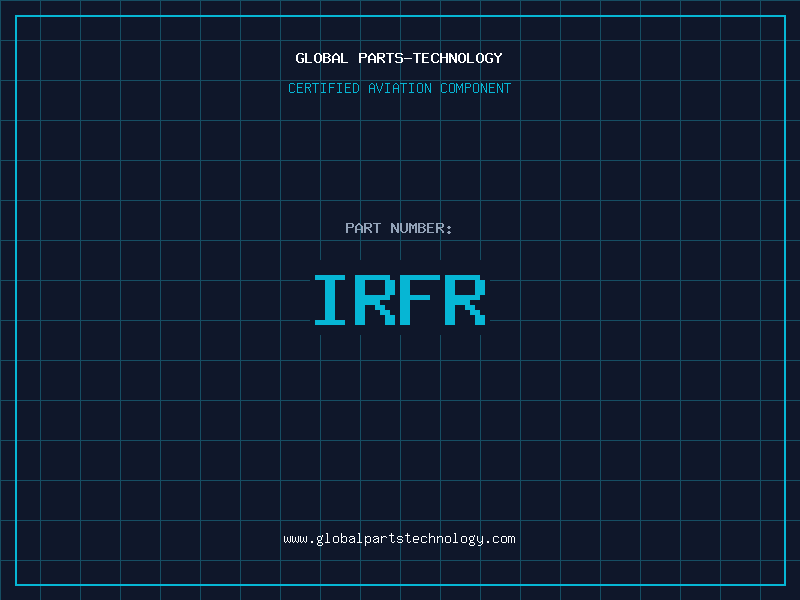The image size is (800, 600).
Task: Click the letter I in the part number
Action: [330, 300]
